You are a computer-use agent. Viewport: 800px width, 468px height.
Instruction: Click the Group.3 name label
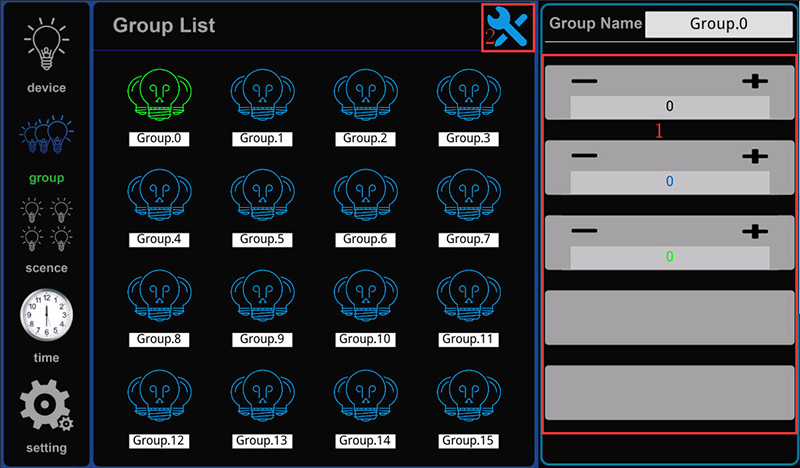468,139
